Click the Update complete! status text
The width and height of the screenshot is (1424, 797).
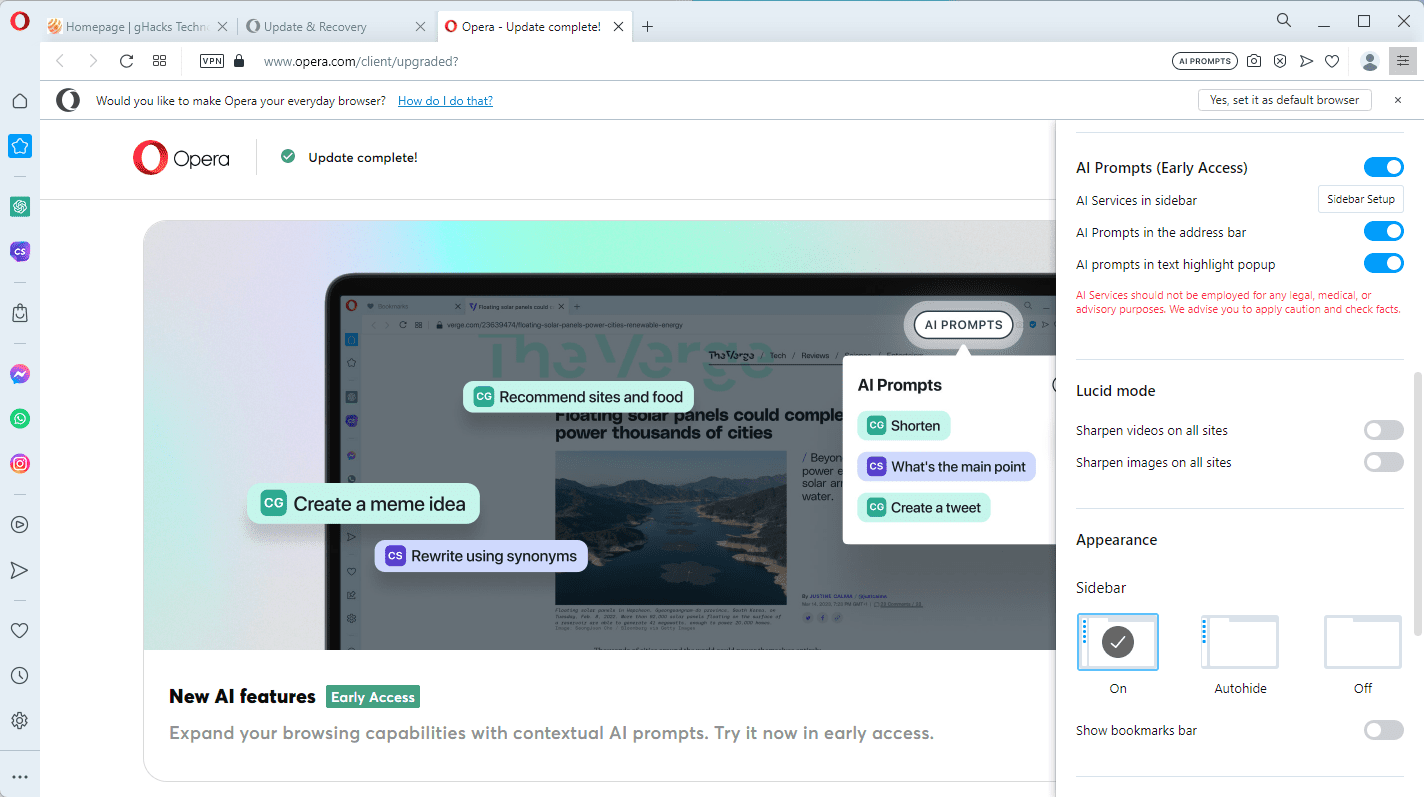click(x=363, y=158)
